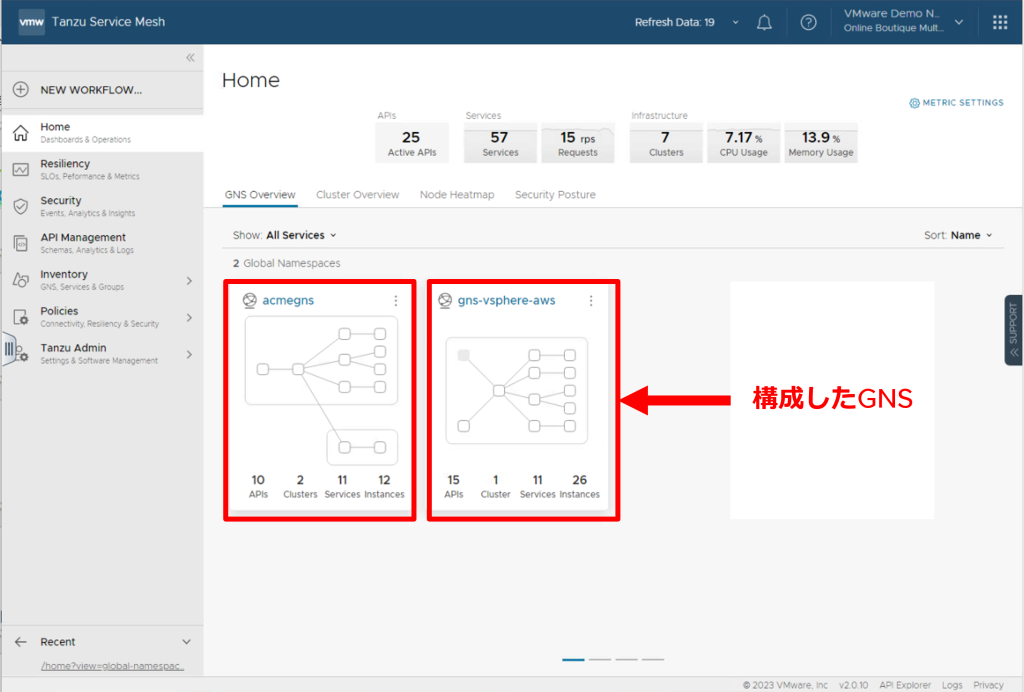Open the notifications bell

click(764, 22)
